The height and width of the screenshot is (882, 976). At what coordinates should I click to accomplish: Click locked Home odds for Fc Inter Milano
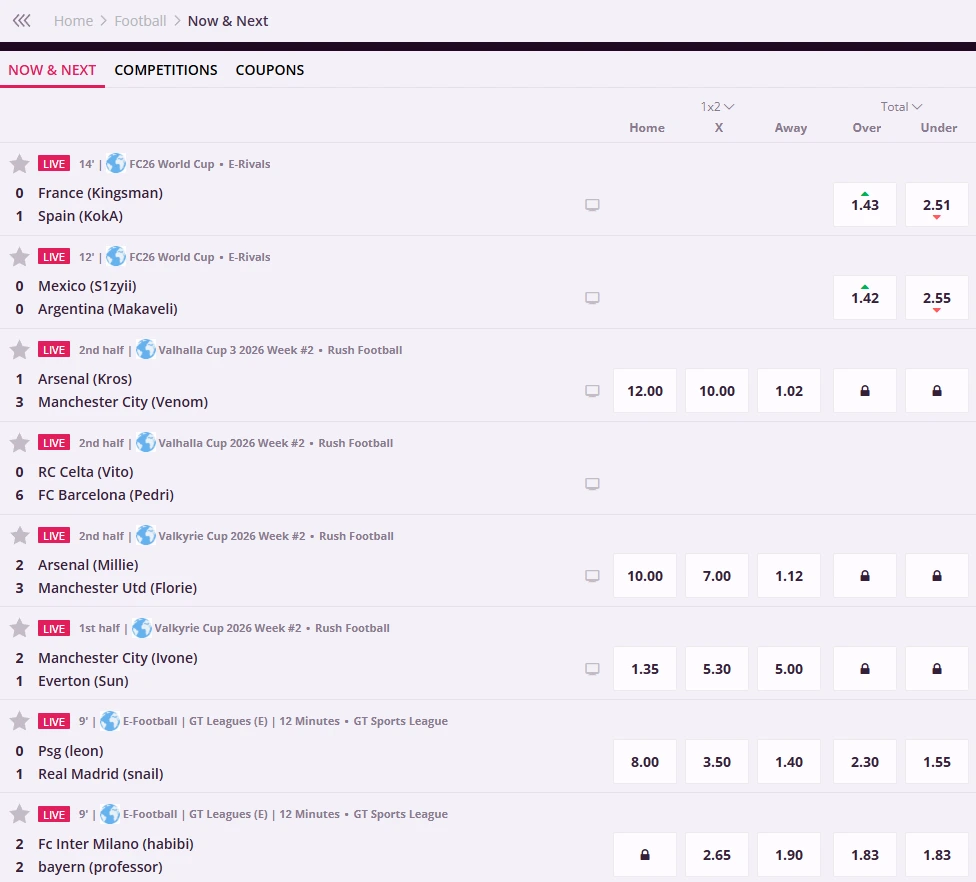click(x=645, y=855)
